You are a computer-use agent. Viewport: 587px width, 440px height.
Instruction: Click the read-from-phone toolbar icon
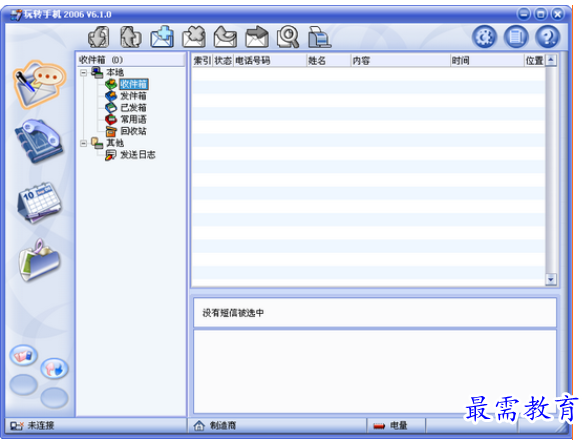pyautogui.click(x=98, y=37)
